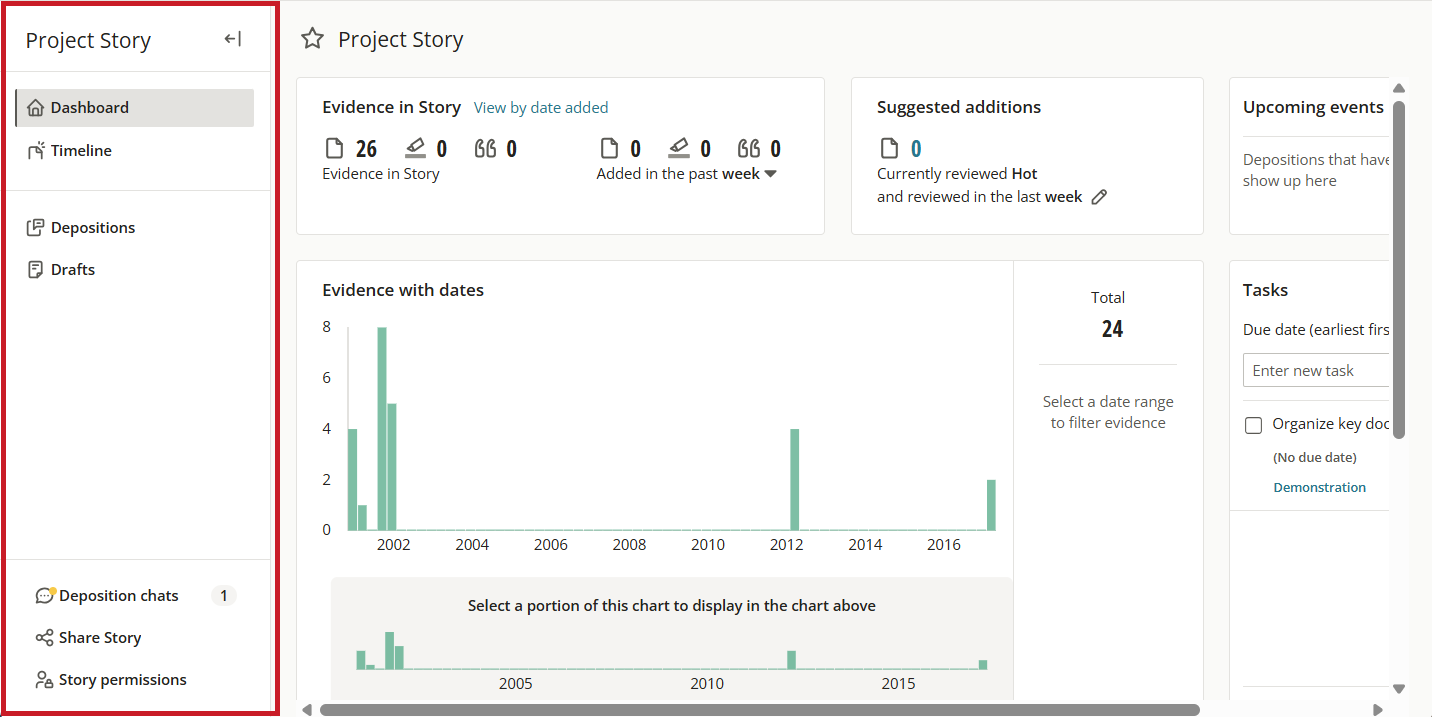Click the highlights icon beside 26 documents
Viewport: 1432px width, 717px height.
[415, 149]
